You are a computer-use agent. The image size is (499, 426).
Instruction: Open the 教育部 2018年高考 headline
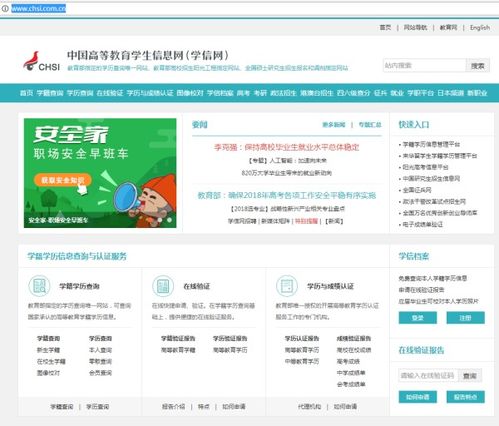pos(287,195)
